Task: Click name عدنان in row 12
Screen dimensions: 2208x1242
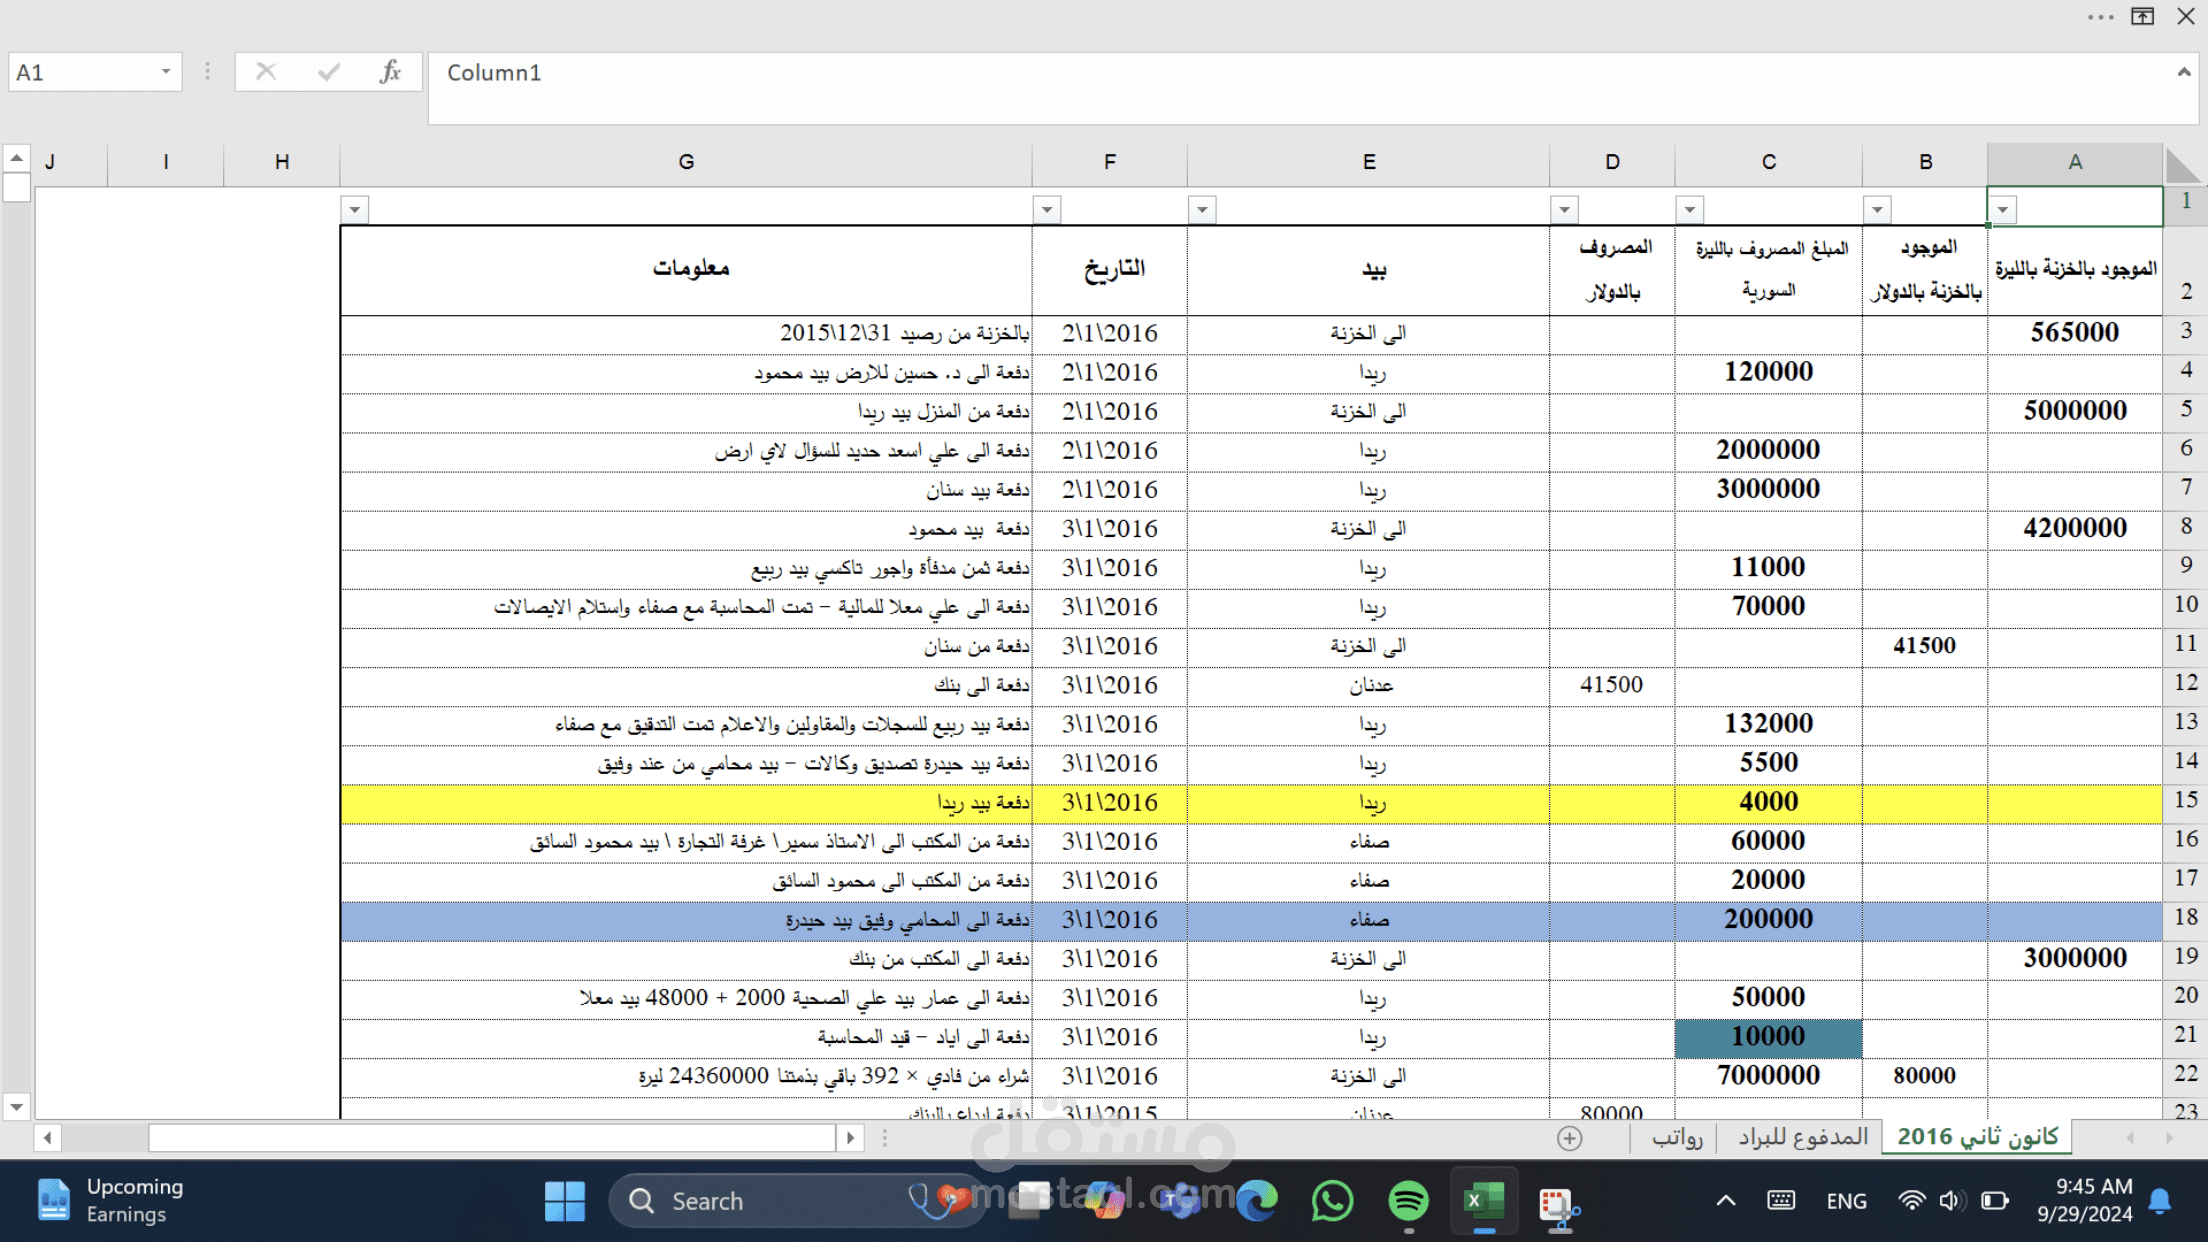Action: point(1371,685)
